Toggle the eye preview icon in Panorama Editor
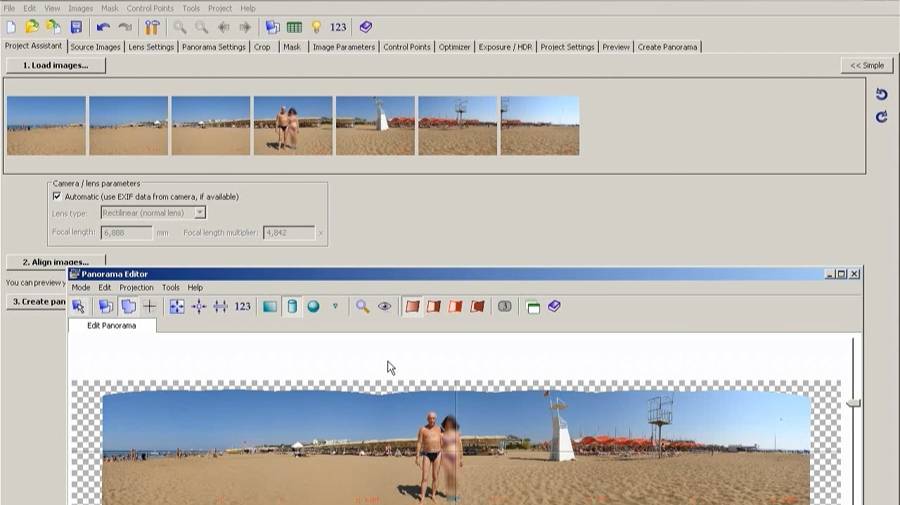900x505 pixels. (x=385, y=306)
